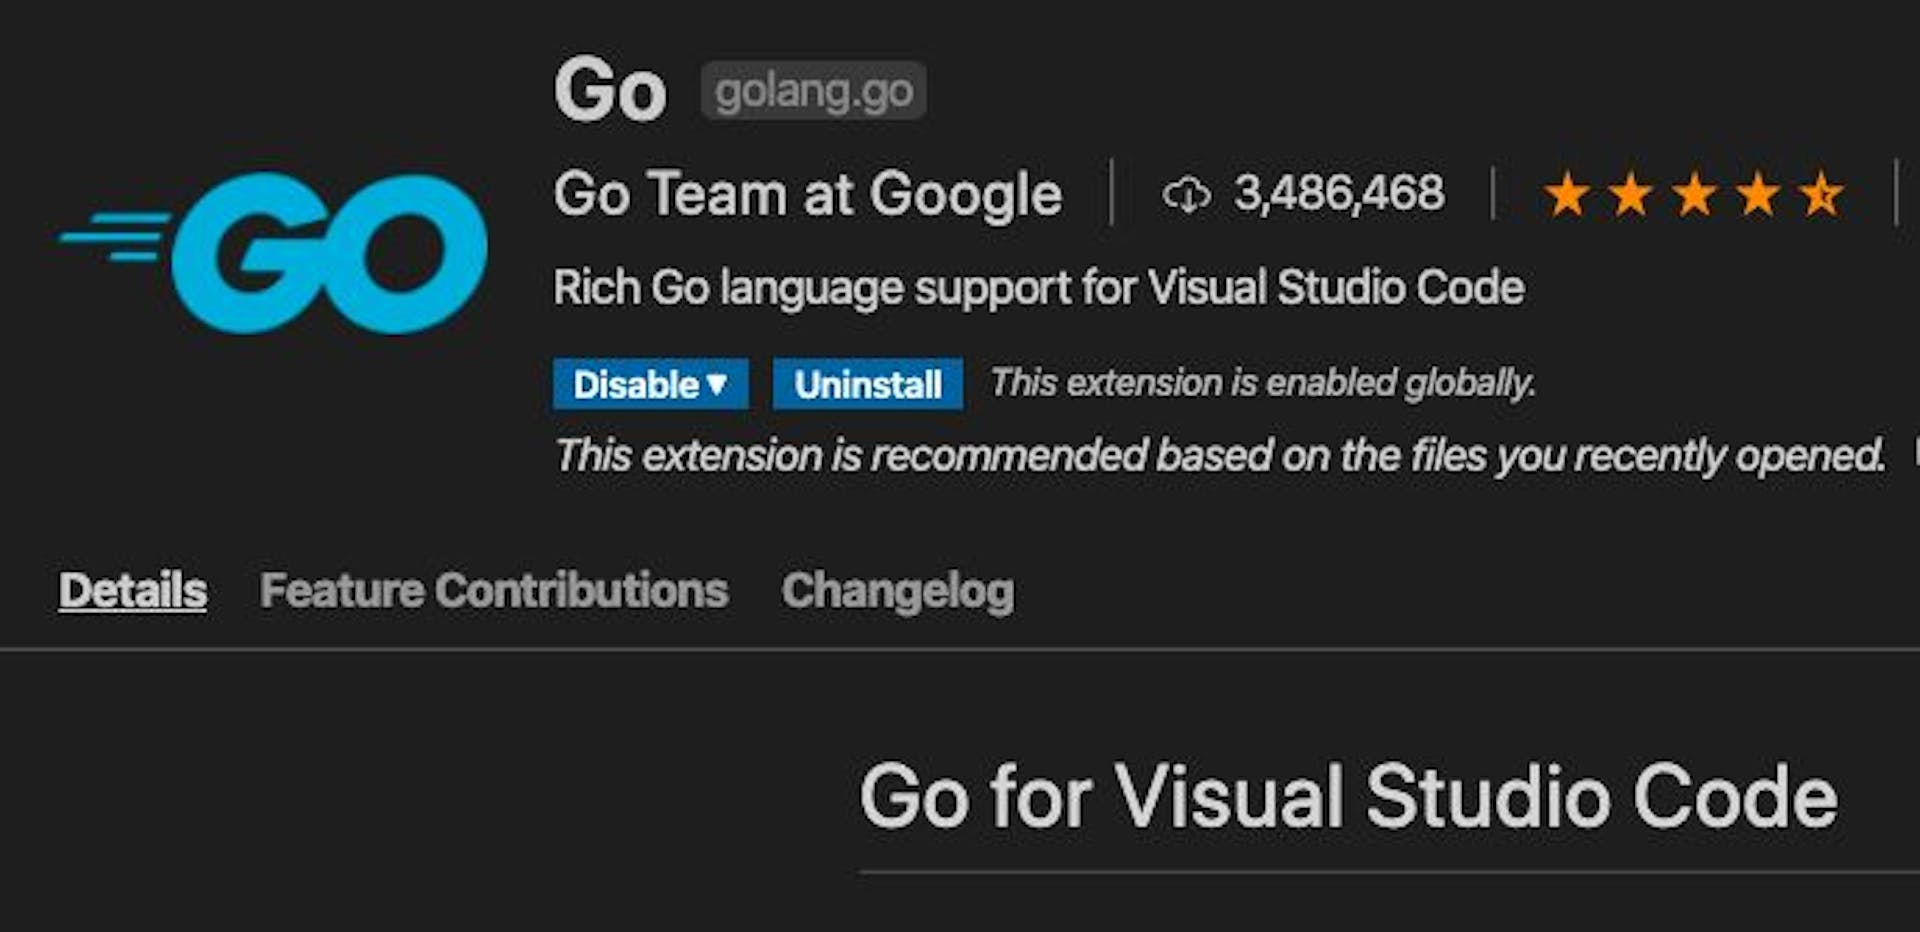Click the cloud download install icon

(1186, 194)
